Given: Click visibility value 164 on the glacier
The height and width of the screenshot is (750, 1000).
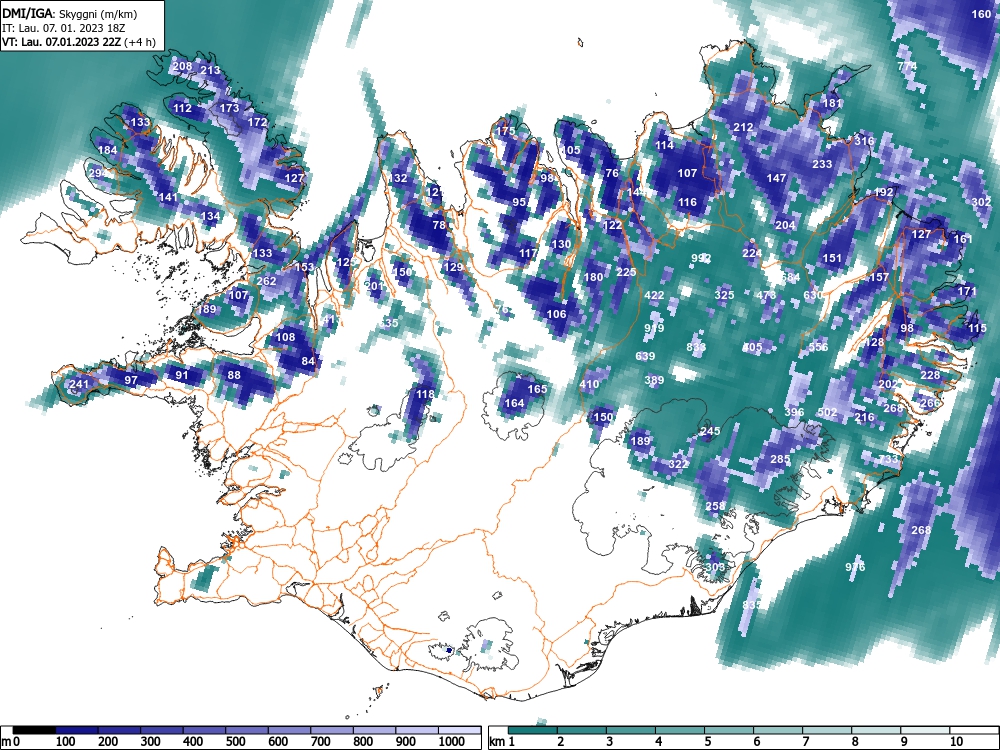Looking at the screenshot, I should pyautogui.click(x=515, y=403).
